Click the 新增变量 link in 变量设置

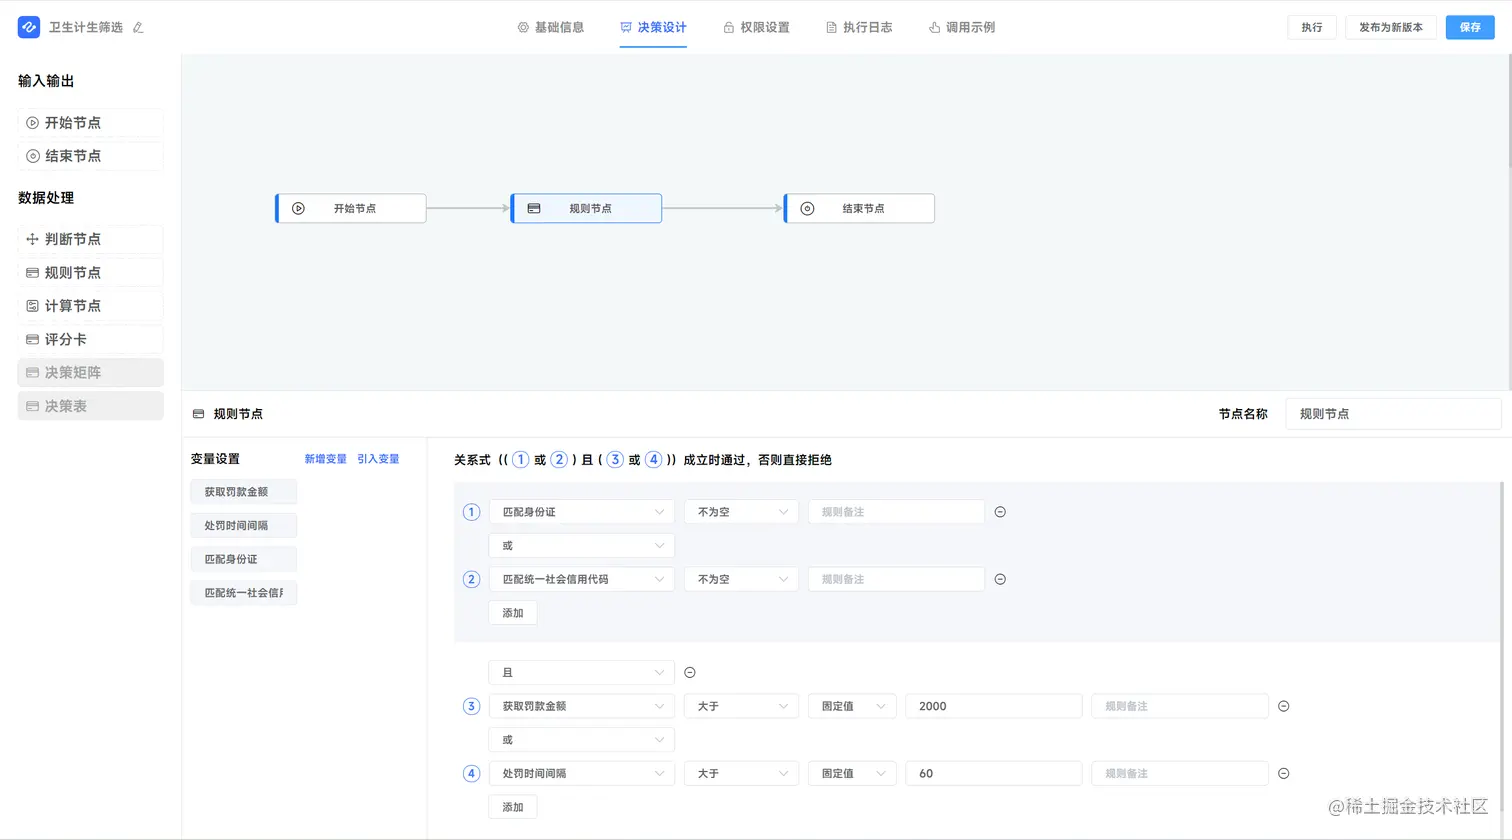coord(324,459)
